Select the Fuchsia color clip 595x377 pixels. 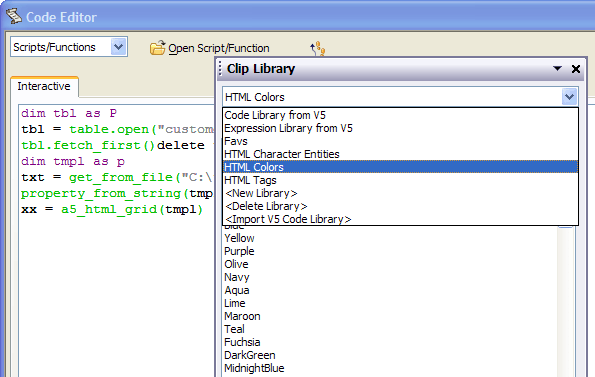(242, 342)
